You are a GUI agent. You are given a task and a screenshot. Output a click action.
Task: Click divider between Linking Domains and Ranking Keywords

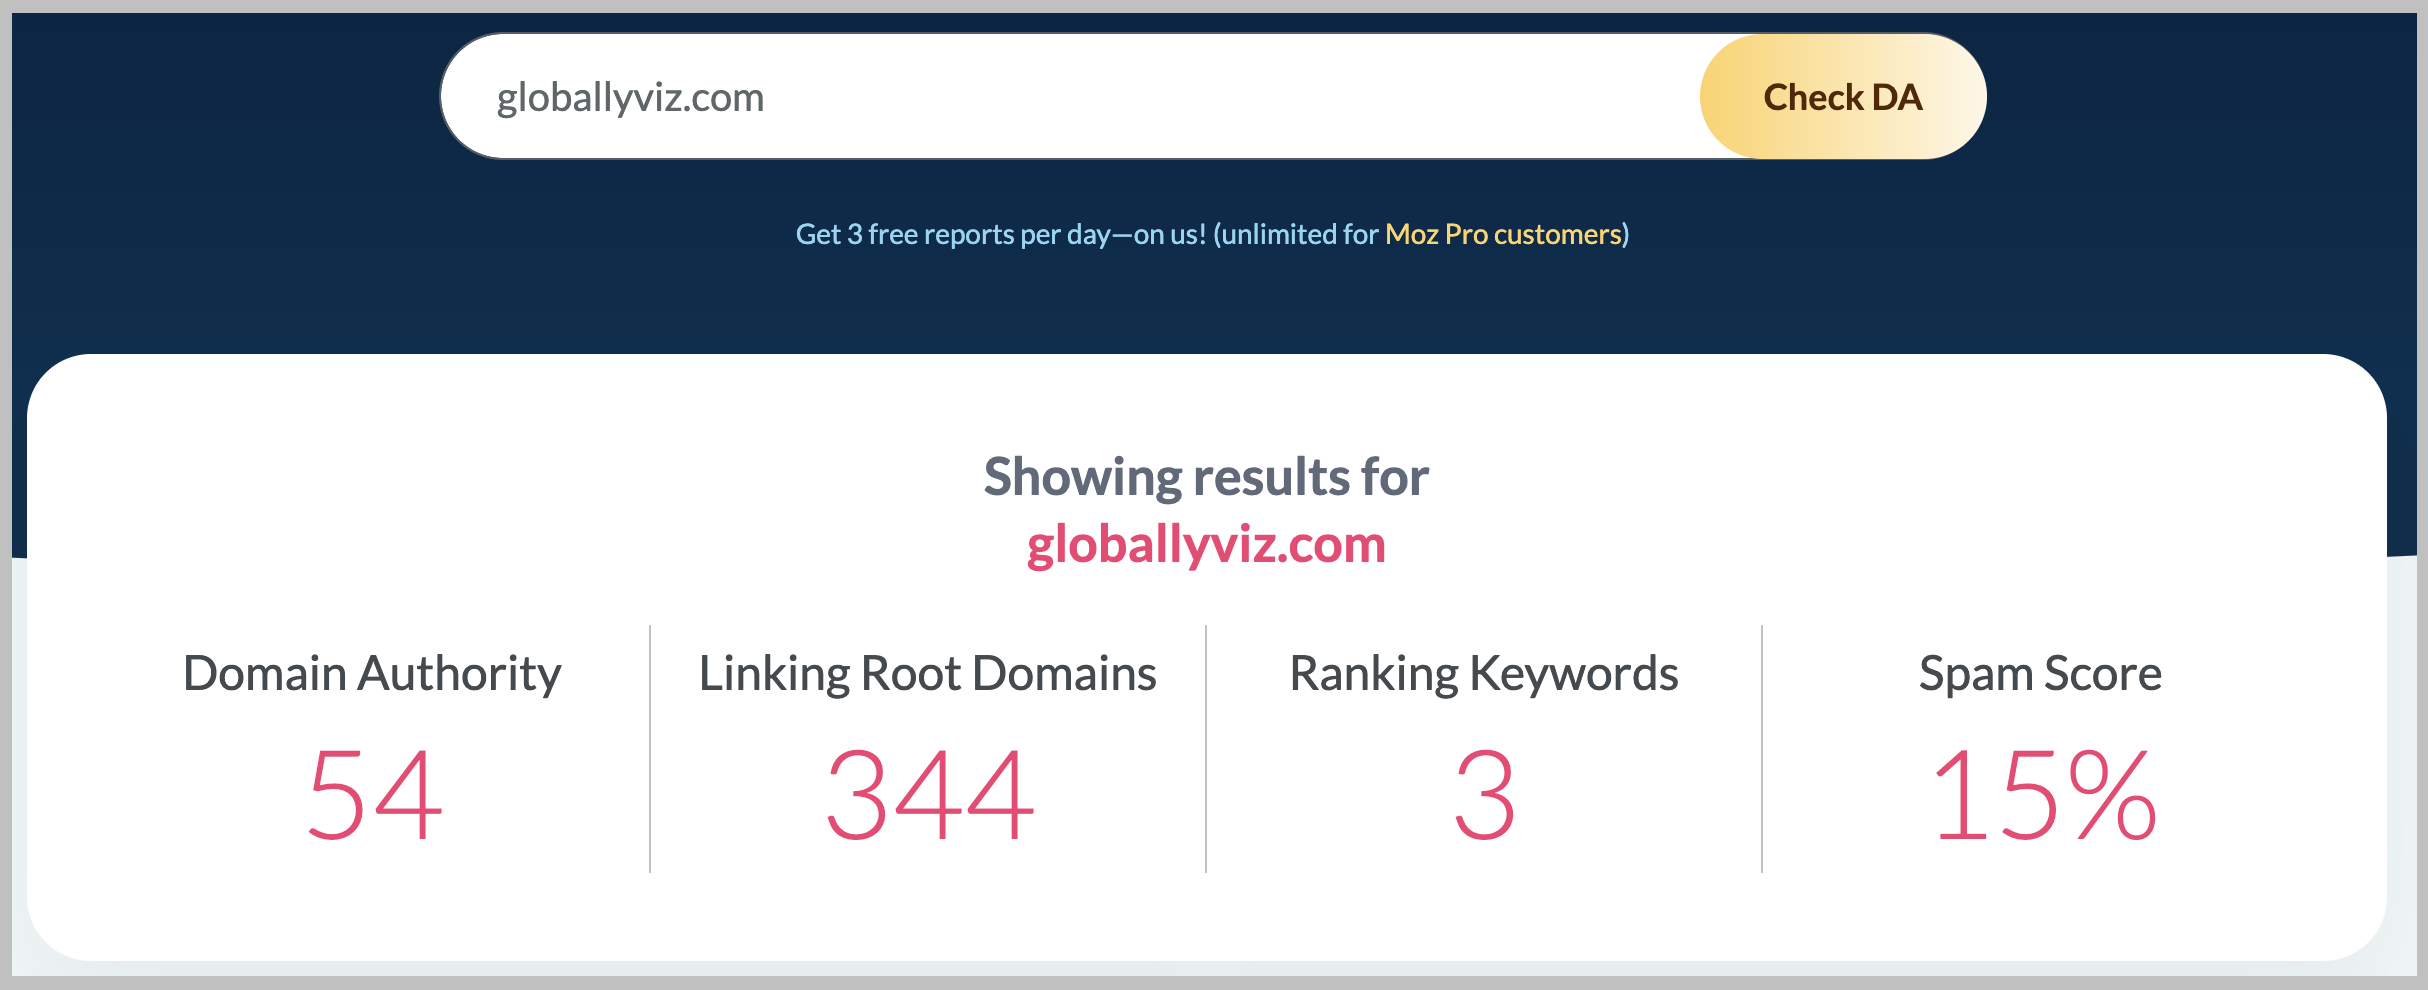pyautogui.click(x=1206, y=748)
